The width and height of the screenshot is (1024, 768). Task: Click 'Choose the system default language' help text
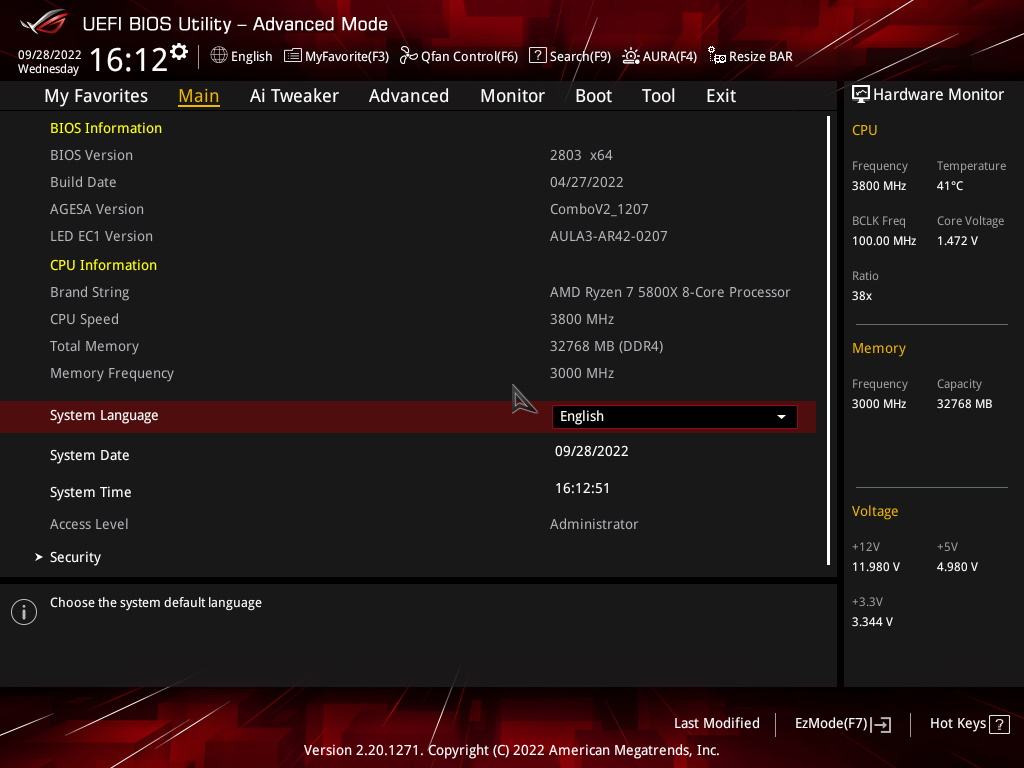pyautogui.click(x=155, y=603)
